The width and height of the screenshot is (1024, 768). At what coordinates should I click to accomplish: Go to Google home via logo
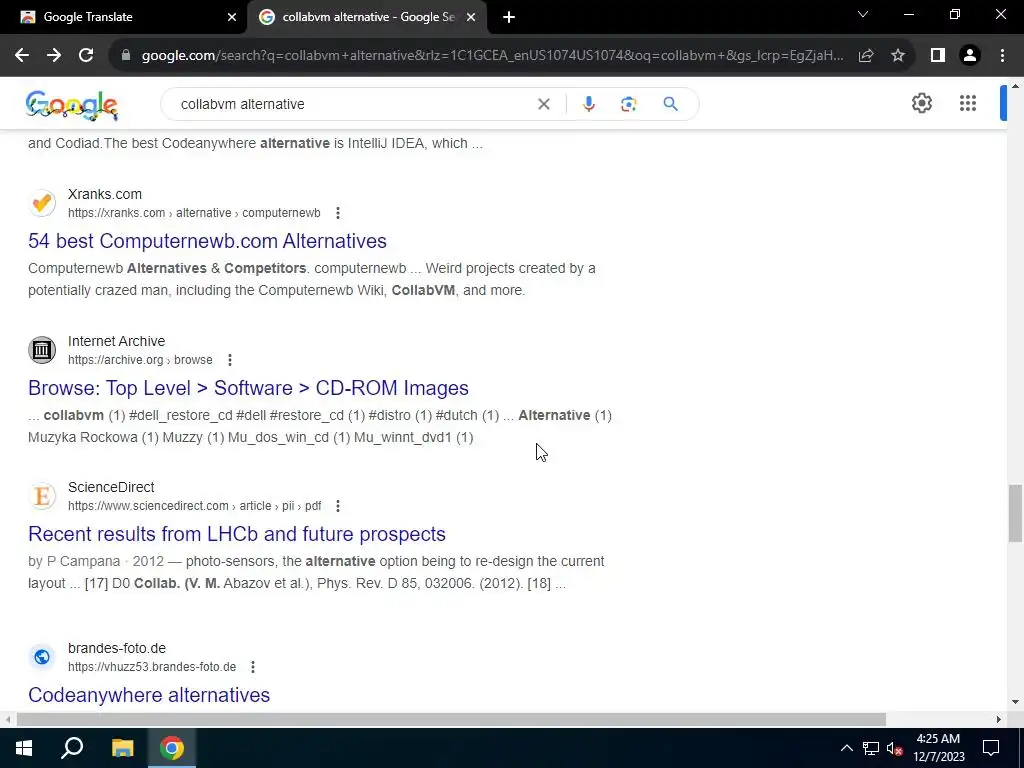pyautogui.click(x=72, y=105)
